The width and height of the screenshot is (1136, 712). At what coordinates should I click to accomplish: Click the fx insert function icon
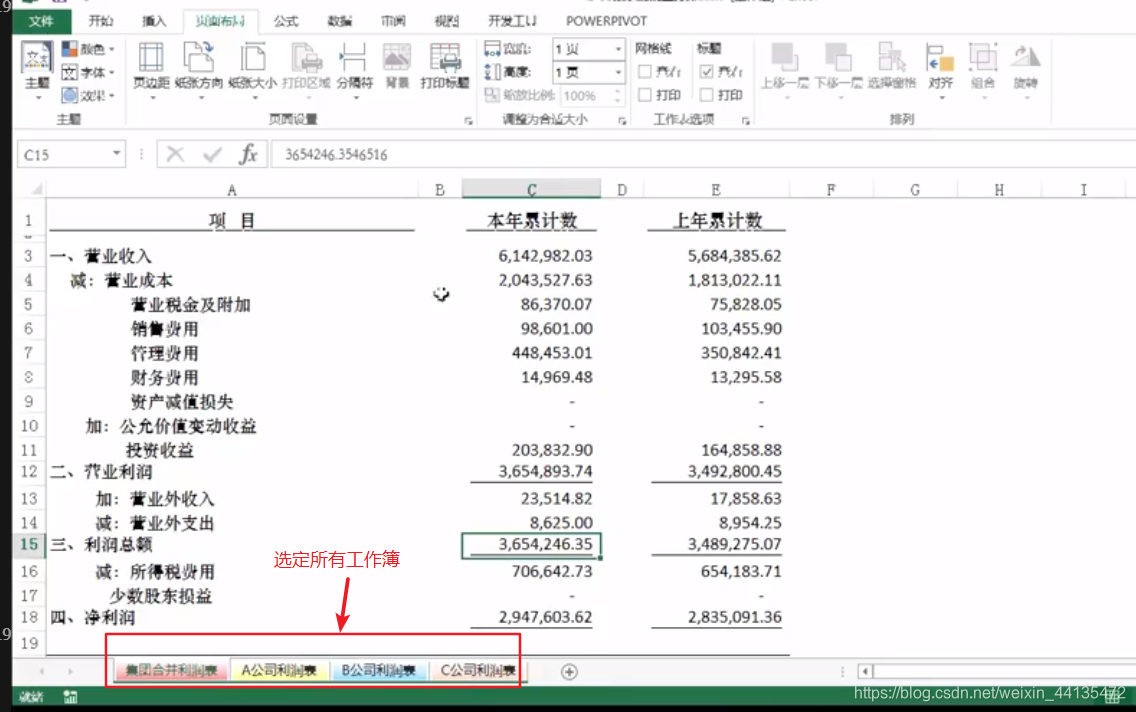coord(249,154)
